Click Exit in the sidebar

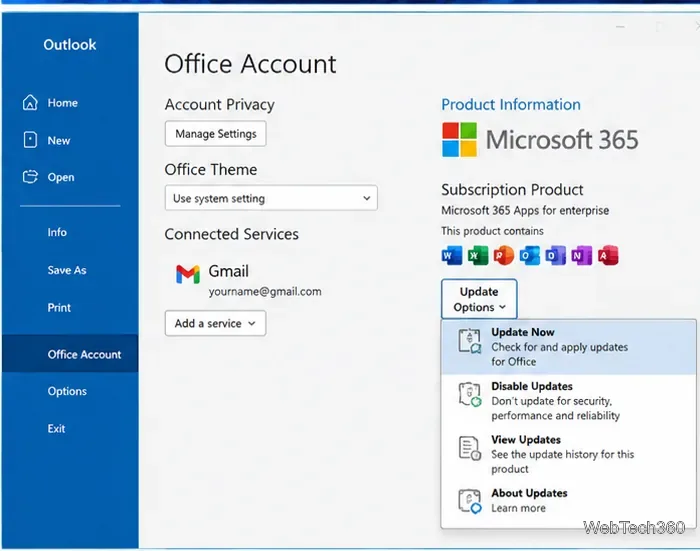56,429
